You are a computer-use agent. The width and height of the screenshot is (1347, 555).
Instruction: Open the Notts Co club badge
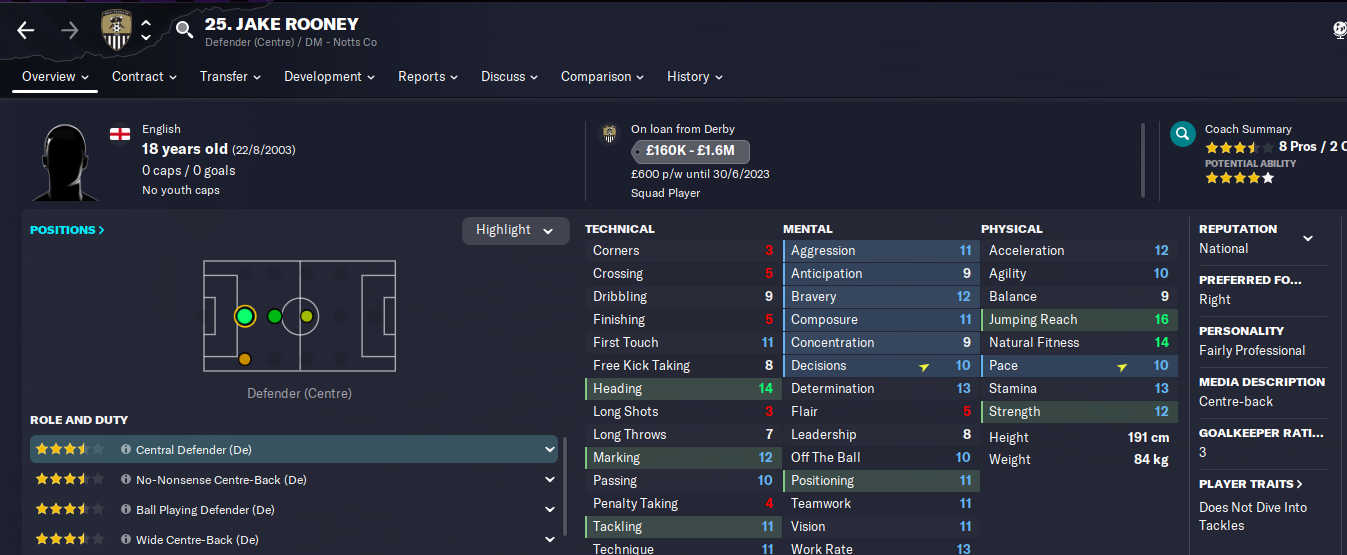pyautogui.click(x=116, y=30)
